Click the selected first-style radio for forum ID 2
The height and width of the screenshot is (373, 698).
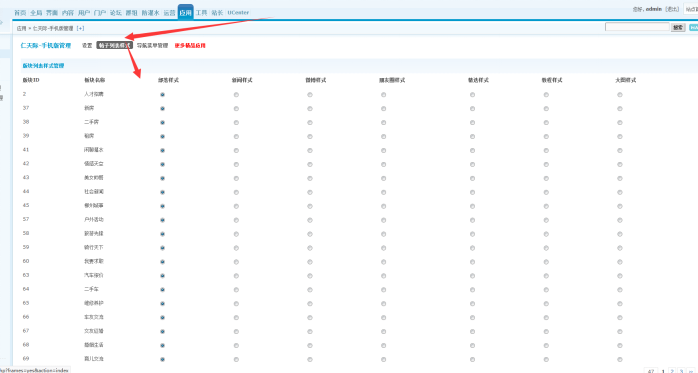[162, 95]
